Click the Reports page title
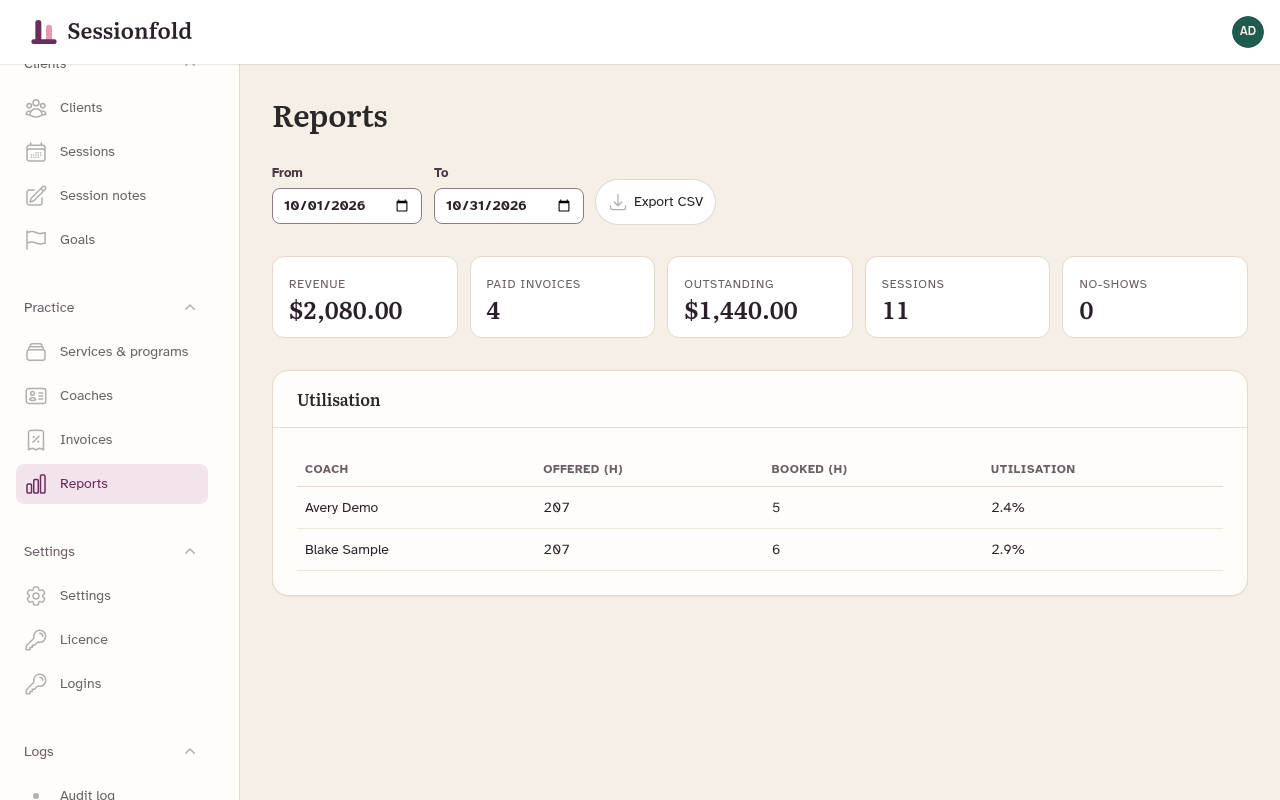The width and height of the screenshot is (1280, 800). 330,117
